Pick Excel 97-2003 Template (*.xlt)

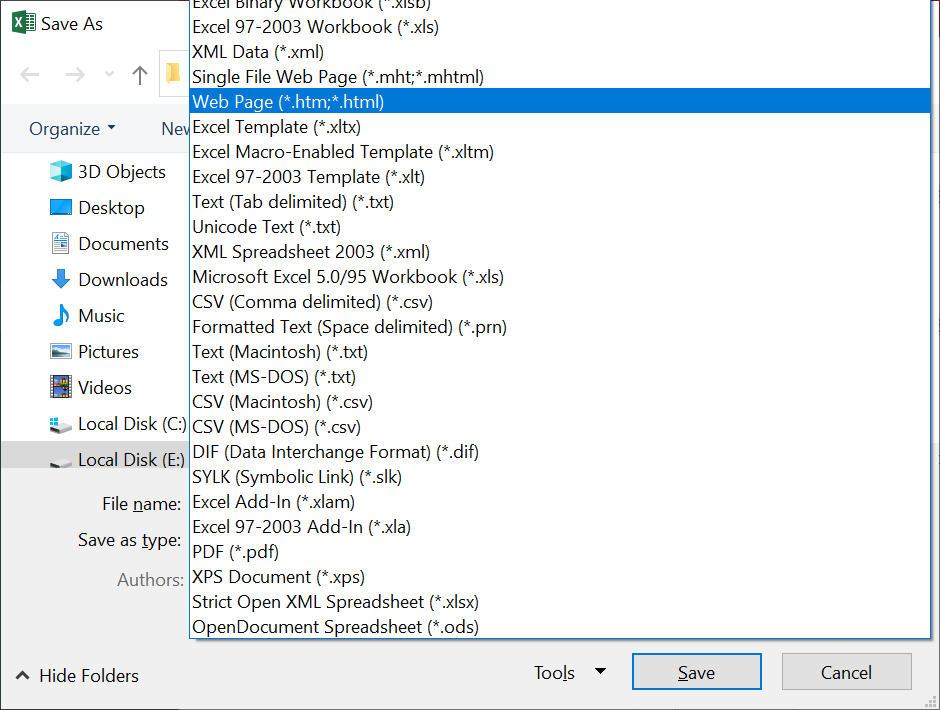pos(560,177)
